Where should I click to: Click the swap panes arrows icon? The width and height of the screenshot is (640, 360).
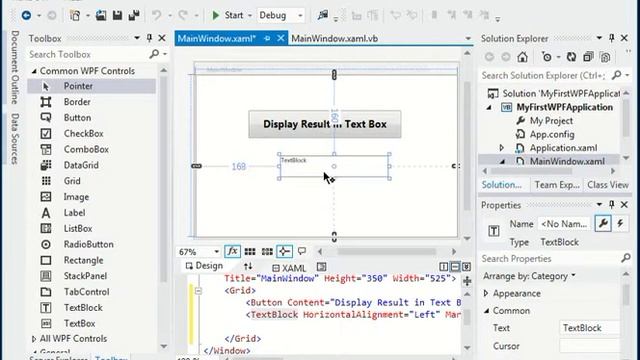[x=248, y=267]
